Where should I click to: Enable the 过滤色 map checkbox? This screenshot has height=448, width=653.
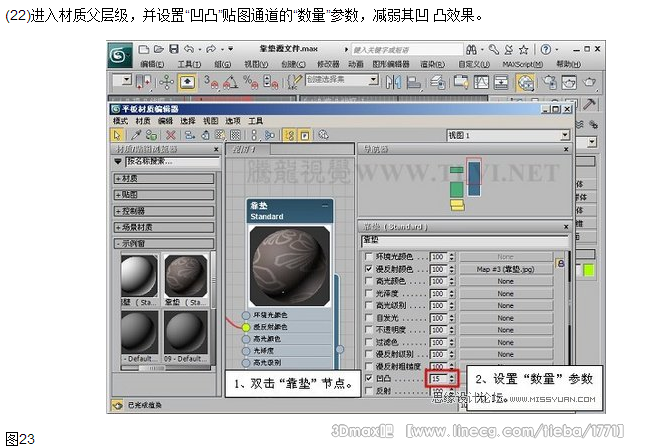[x=368, y=342]
